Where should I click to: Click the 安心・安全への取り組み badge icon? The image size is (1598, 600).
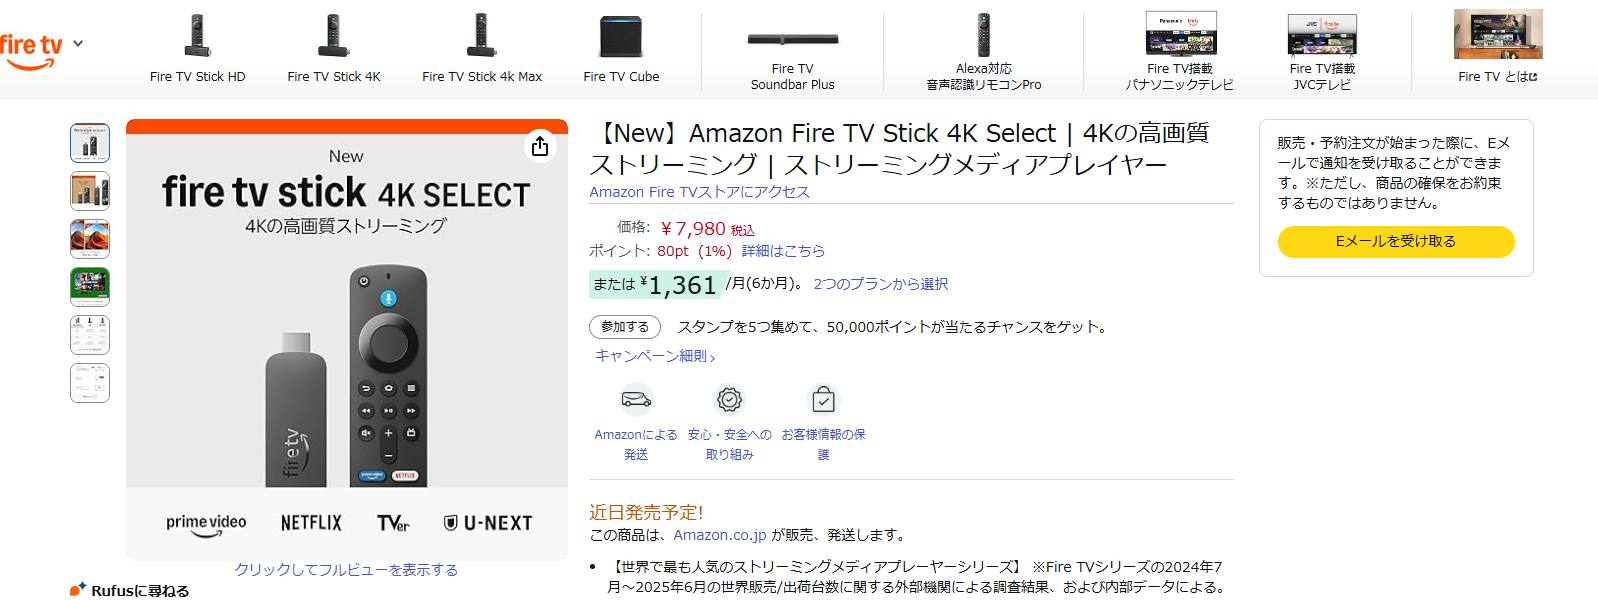point(729,400)
